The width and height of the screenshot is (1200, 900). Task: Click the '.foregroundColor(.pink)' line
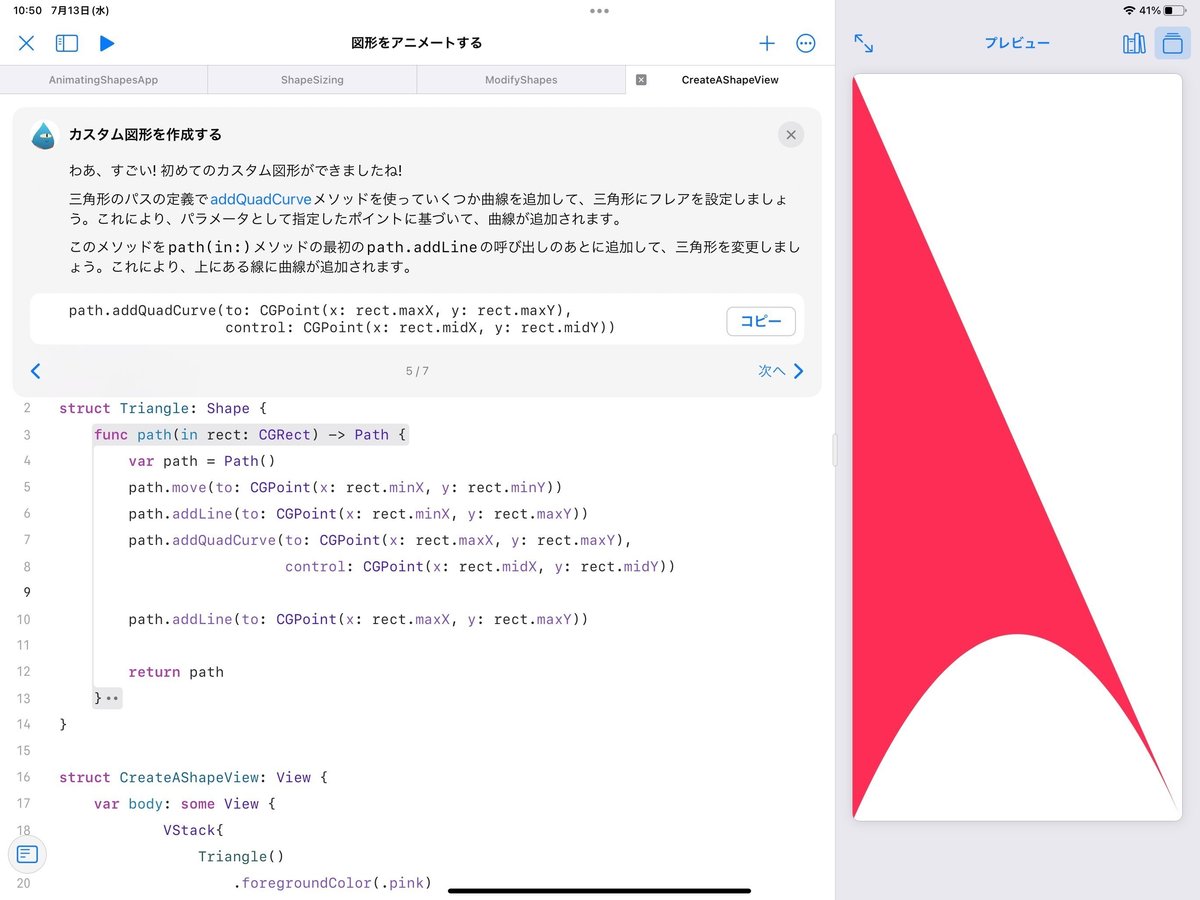[x=332, y=882]
